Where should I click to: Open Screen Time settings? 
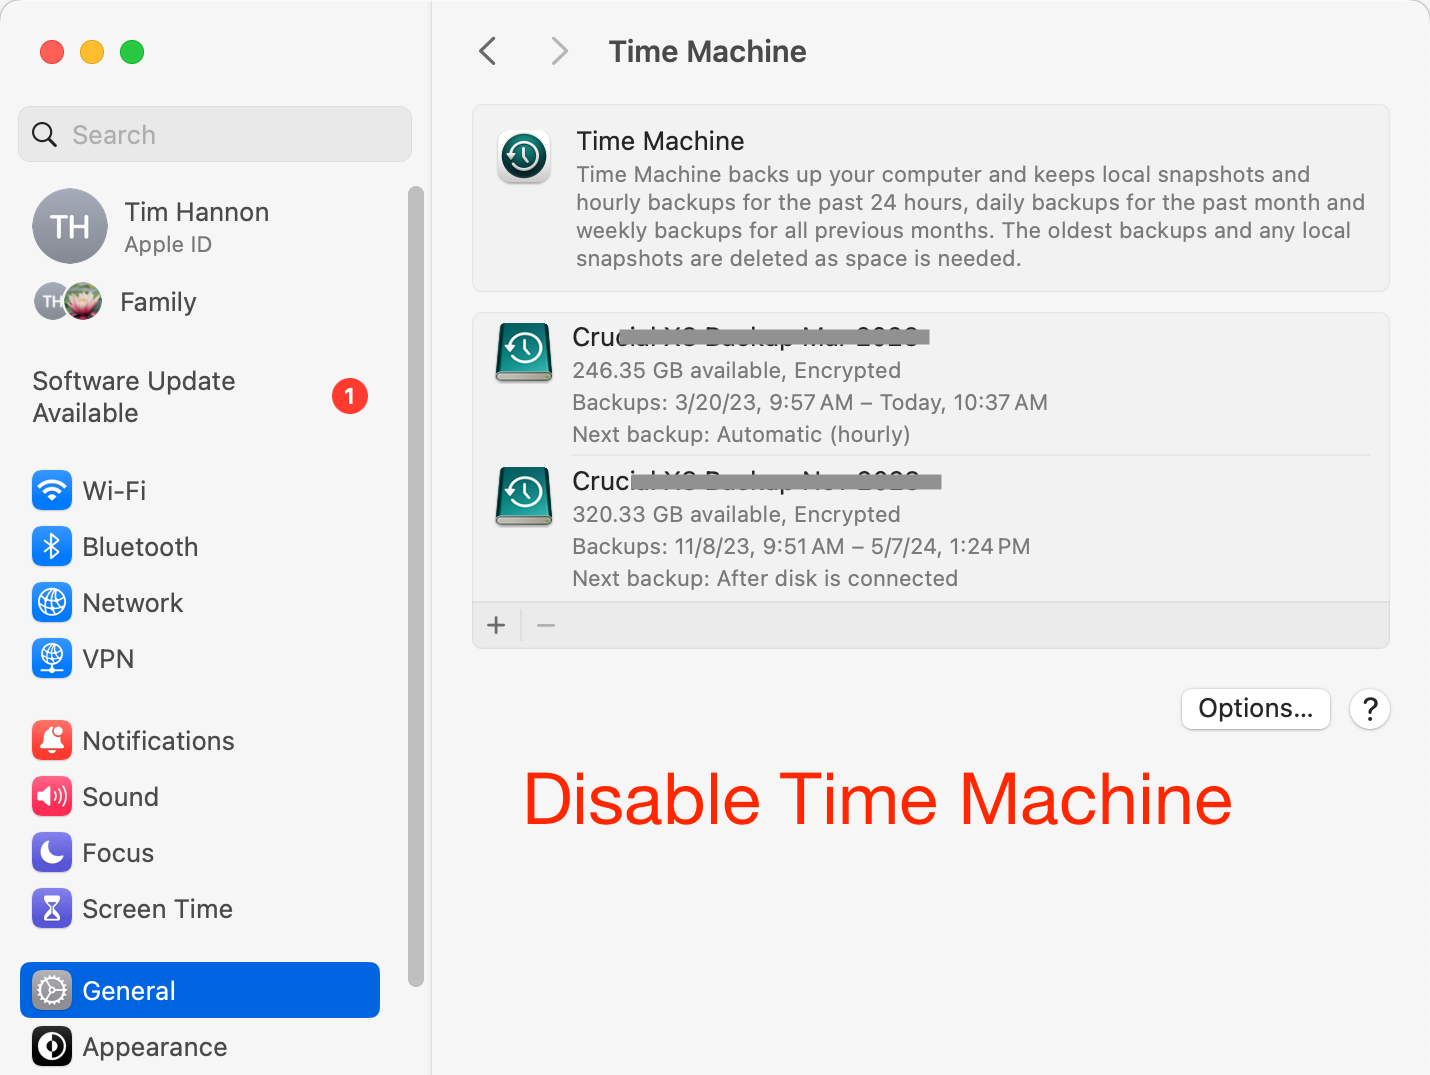157,908
